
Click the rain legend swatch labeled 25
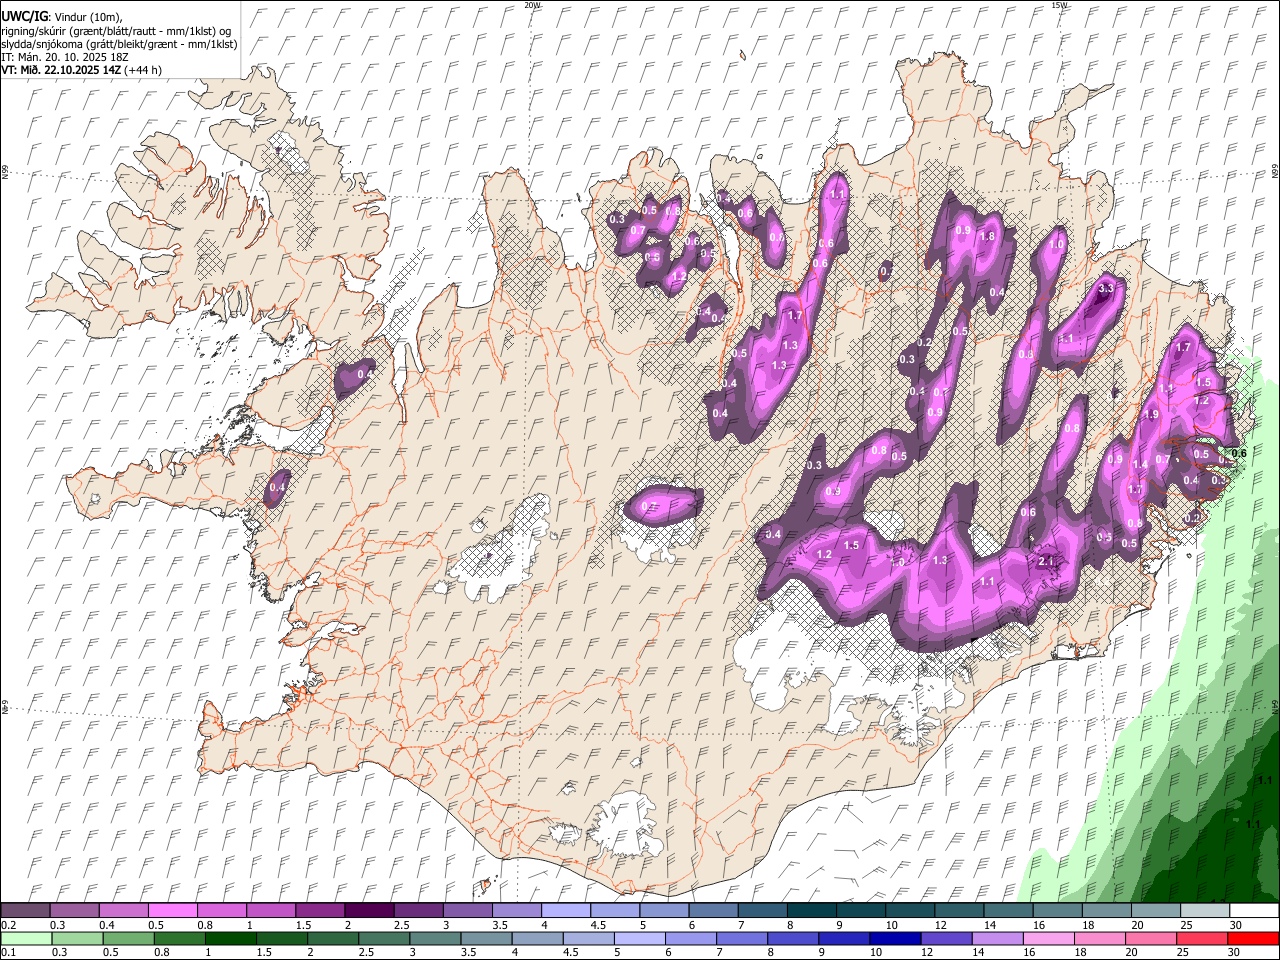click(x=1202, y=938)
